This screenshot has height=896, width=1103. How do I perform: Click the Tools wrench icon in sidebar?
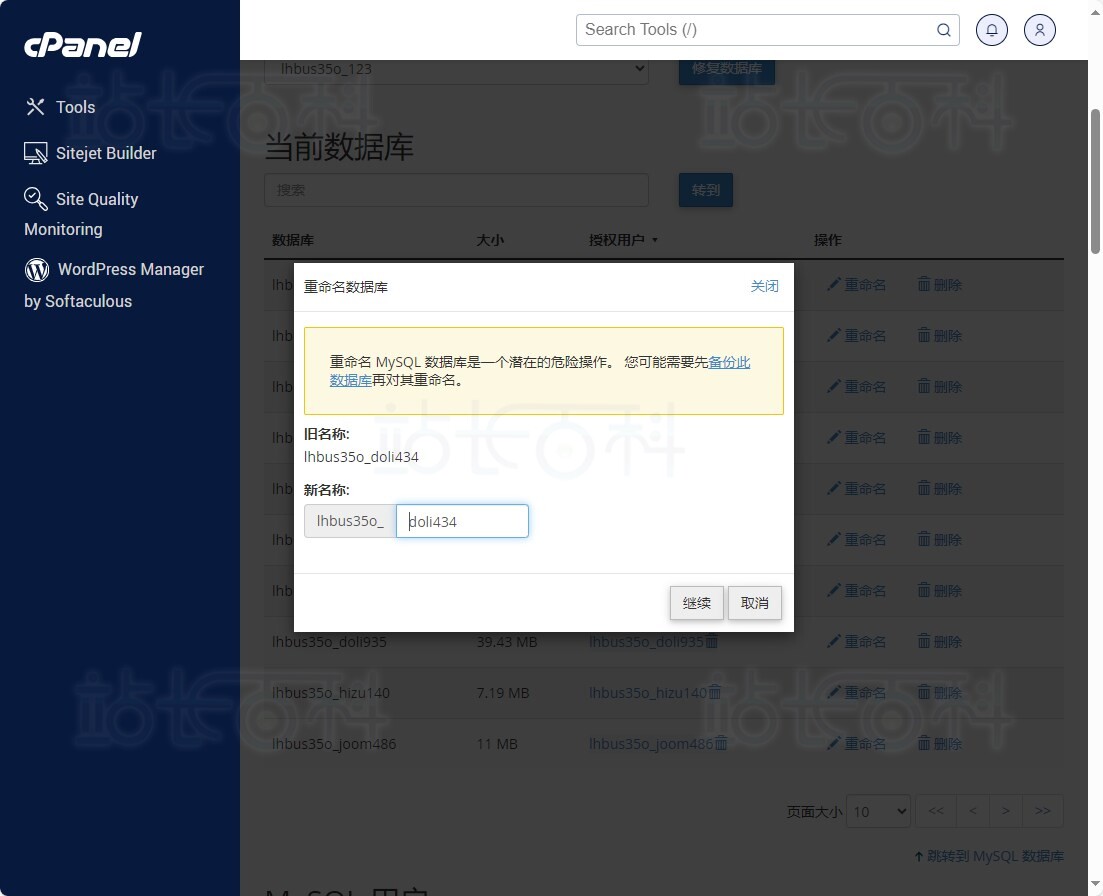click(36, 106)
